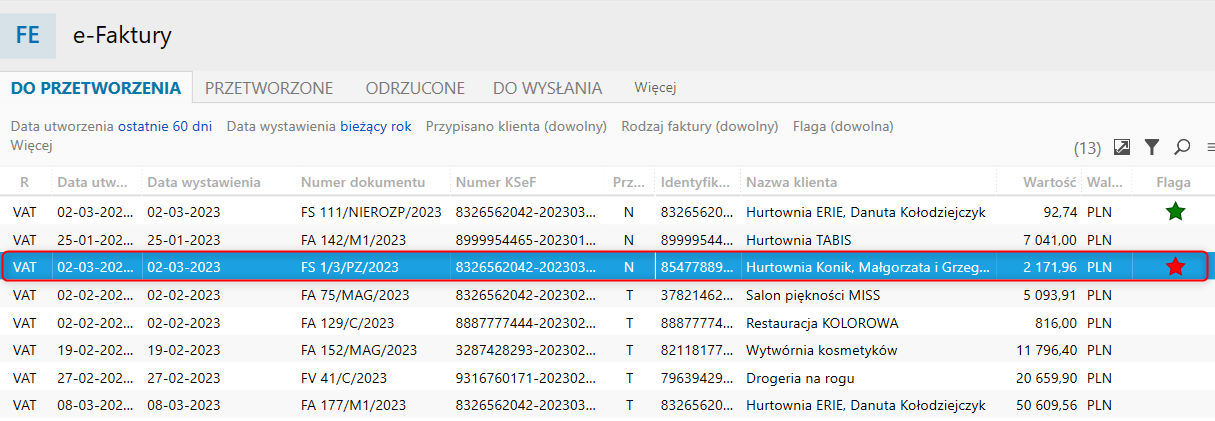Open the filter funnel icon

(1152, 147)
